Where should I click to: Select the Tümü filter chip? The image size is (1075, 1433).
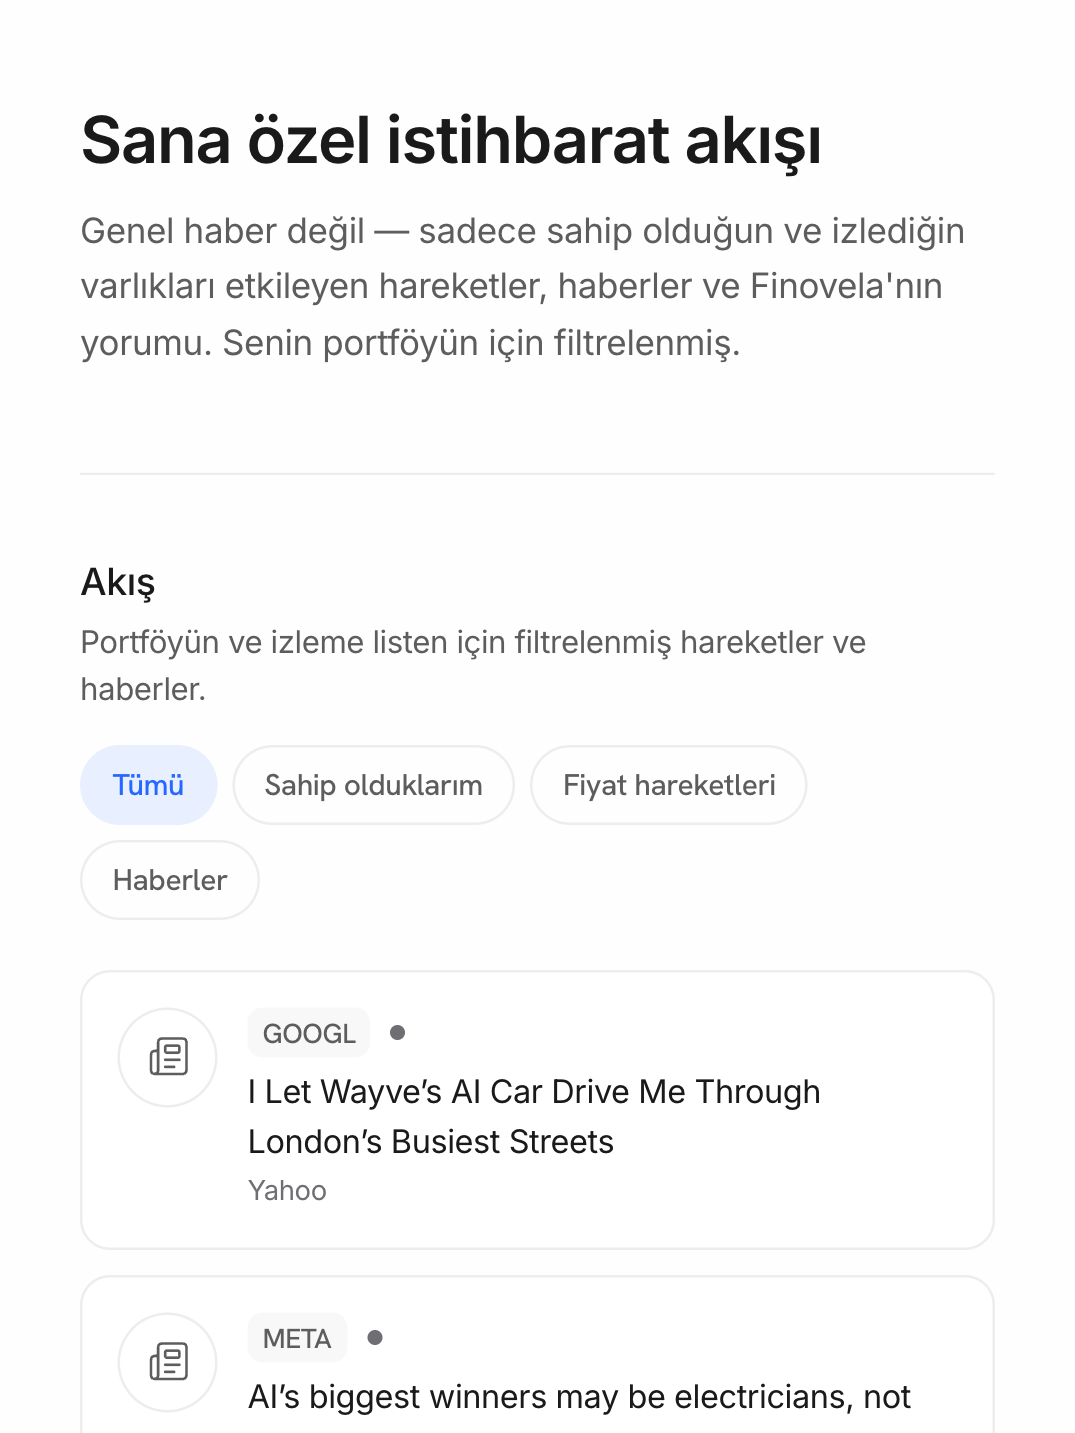148,785
